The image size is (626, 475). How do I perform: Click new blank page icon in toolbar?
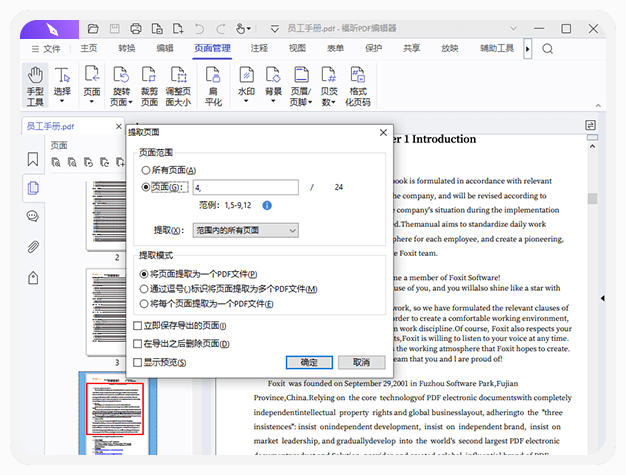(x=178, y=29)
